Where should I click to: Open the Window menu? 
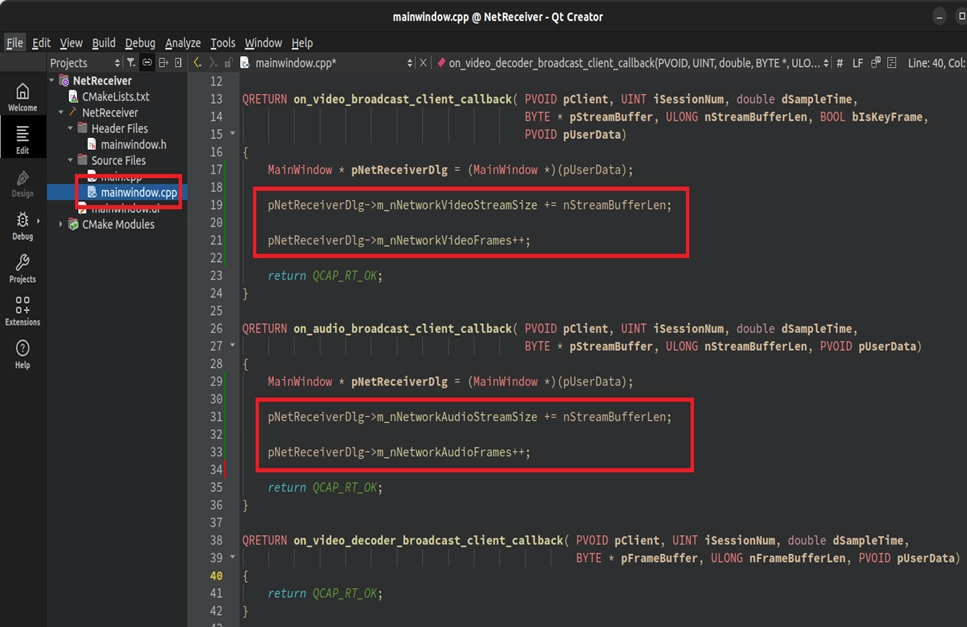(263, 43)
